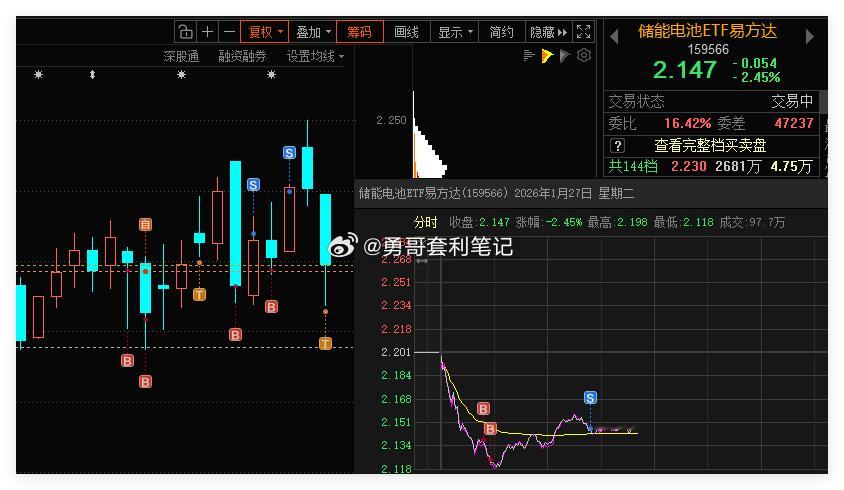Click stock code 159566
This screenshot has height=490, width=844.
pos(708,50)
